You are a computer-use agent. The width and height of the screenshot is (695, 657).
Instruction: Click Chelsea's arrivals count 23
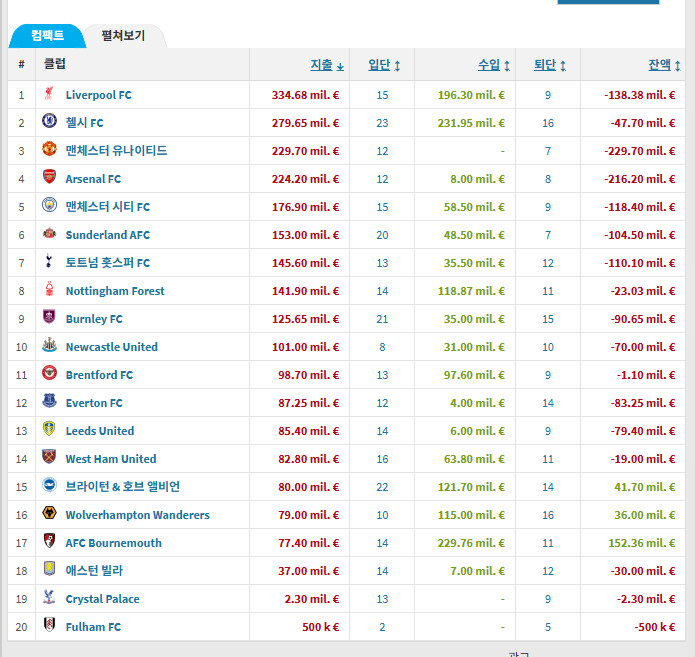pyautogui.click(x=382, y=123)
